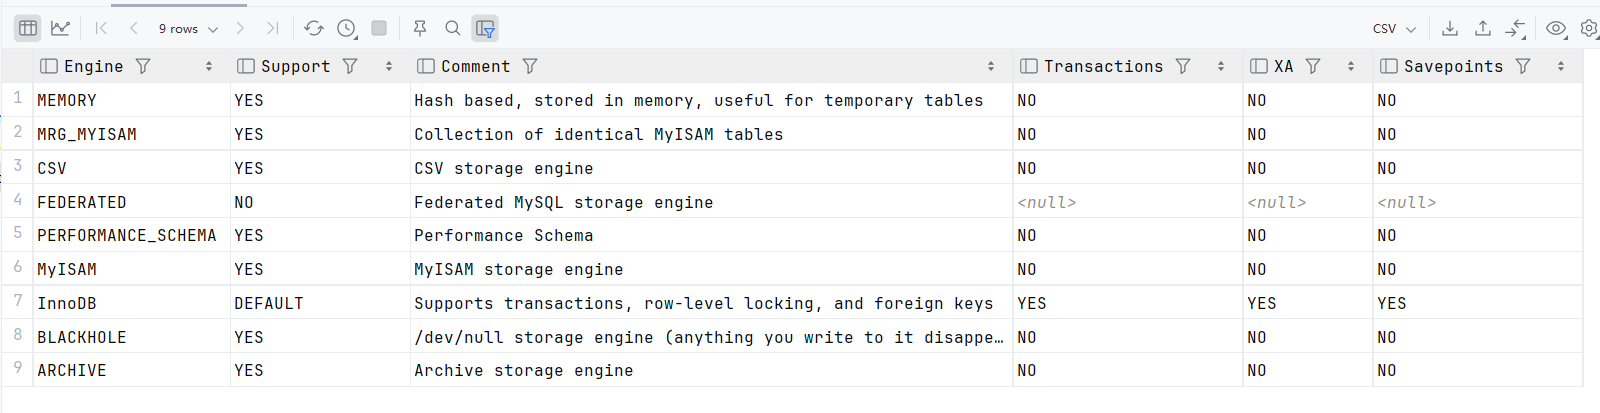Click the Transactions column header
Screen dimensions: 1600x413
click(1103, 66)
